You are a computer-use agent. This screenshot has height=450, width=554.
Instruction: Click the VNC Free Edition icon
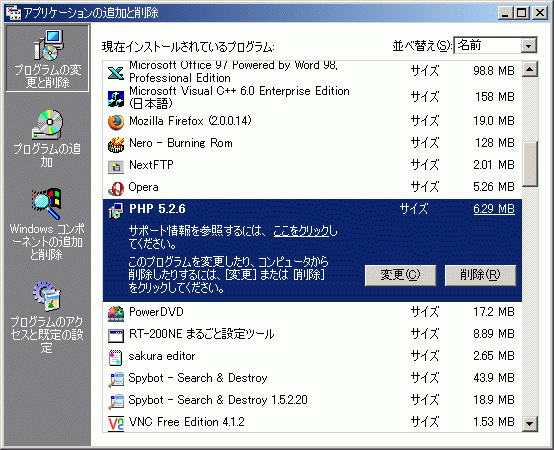tap(116, 423)
